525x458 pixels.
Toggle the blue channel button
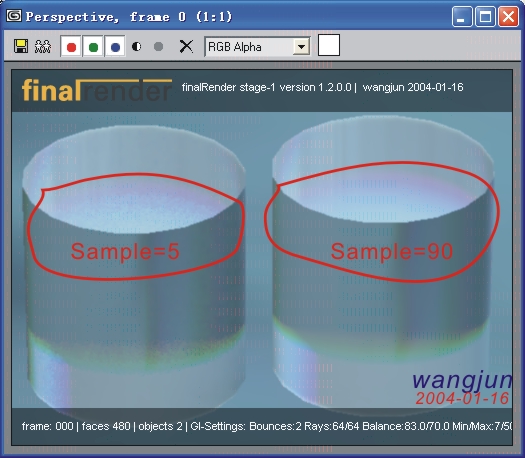coord(115,47)
